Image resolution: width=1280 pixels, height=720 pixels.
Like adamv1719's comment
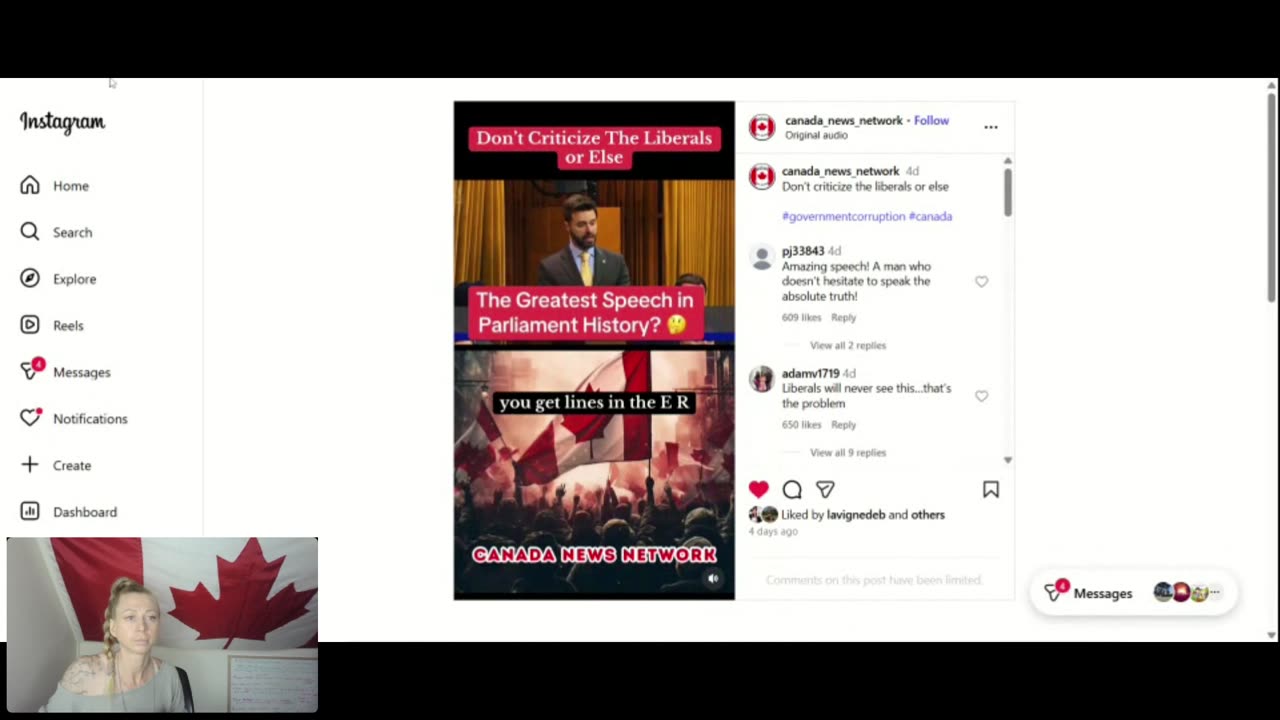pyautogui.click(x=981, y=396)
